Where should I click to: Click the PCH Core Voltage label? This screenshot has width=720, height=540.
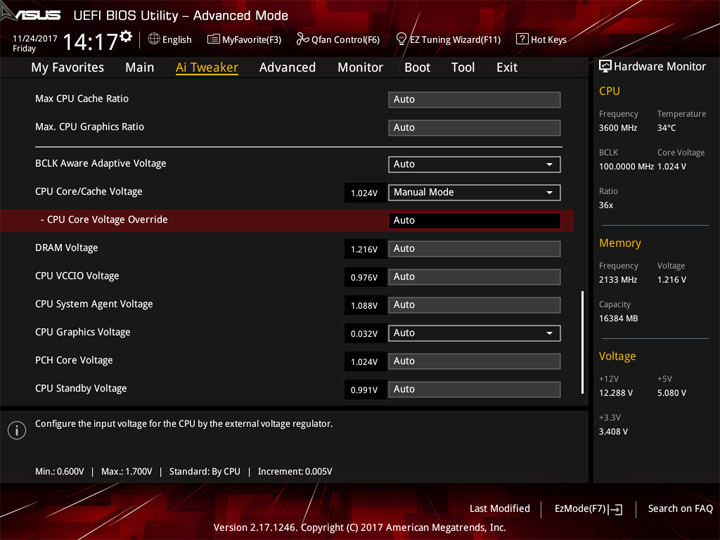pyautogui.click(x=74, y=360)
